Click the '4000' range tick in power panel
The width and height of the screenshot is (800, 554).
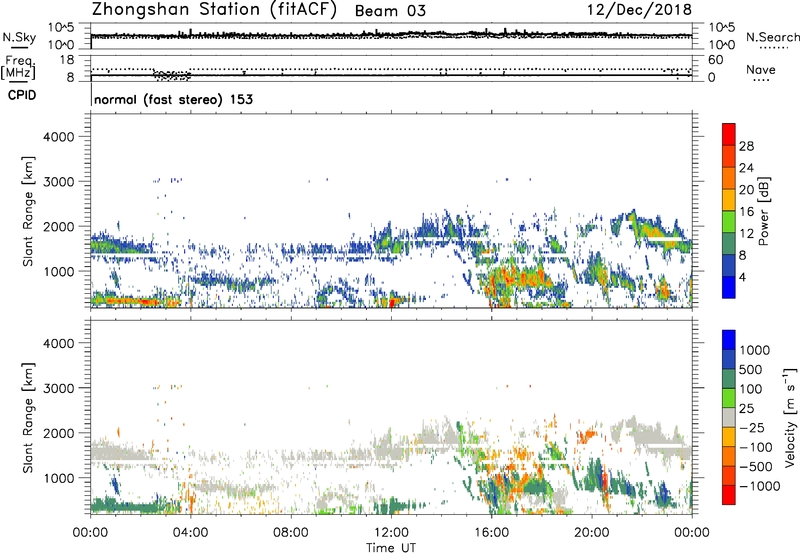pyautogui.click(x=58, y=137)
